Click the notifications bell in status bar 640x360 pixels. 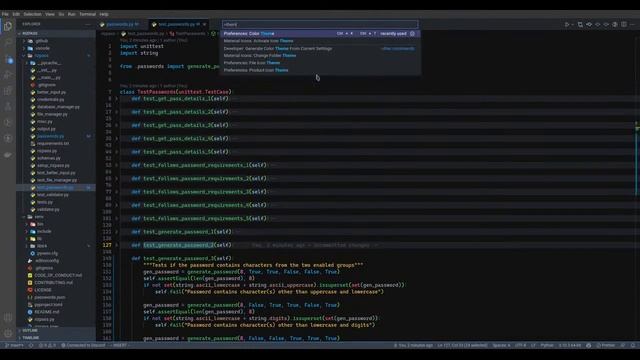[x=632, y=345]
